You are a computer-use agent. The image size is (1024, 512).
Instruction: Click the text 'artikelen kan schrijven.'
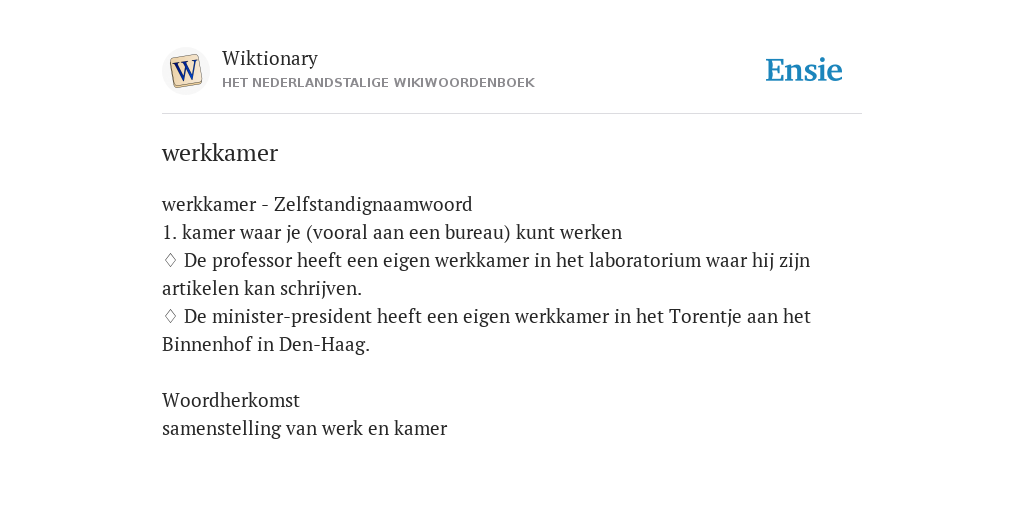pyautogui.click(x=262, y=289)
